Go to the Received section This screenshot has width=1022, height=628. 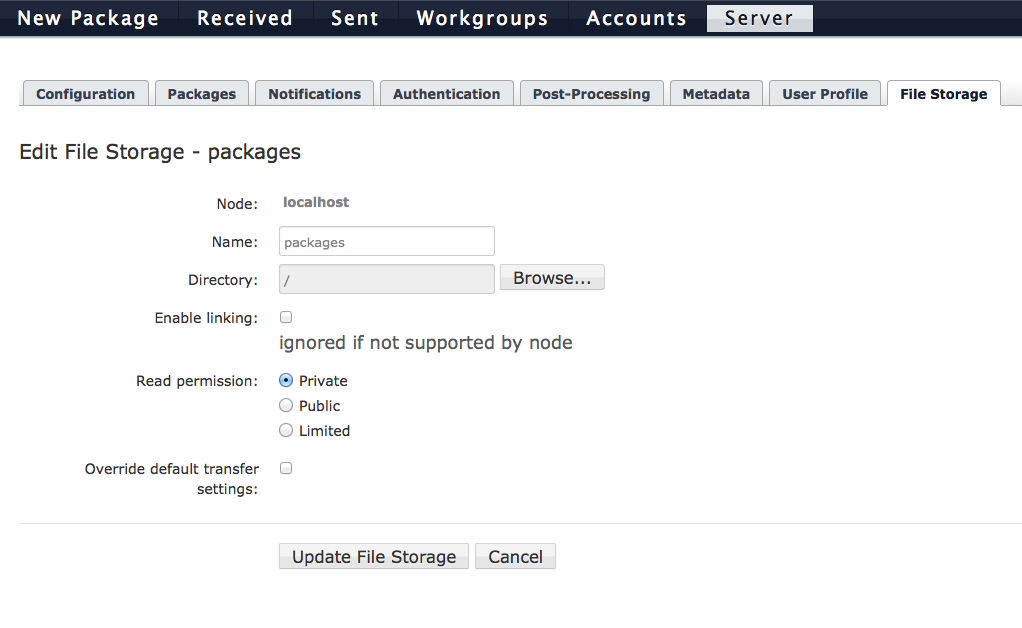[244, 18]
